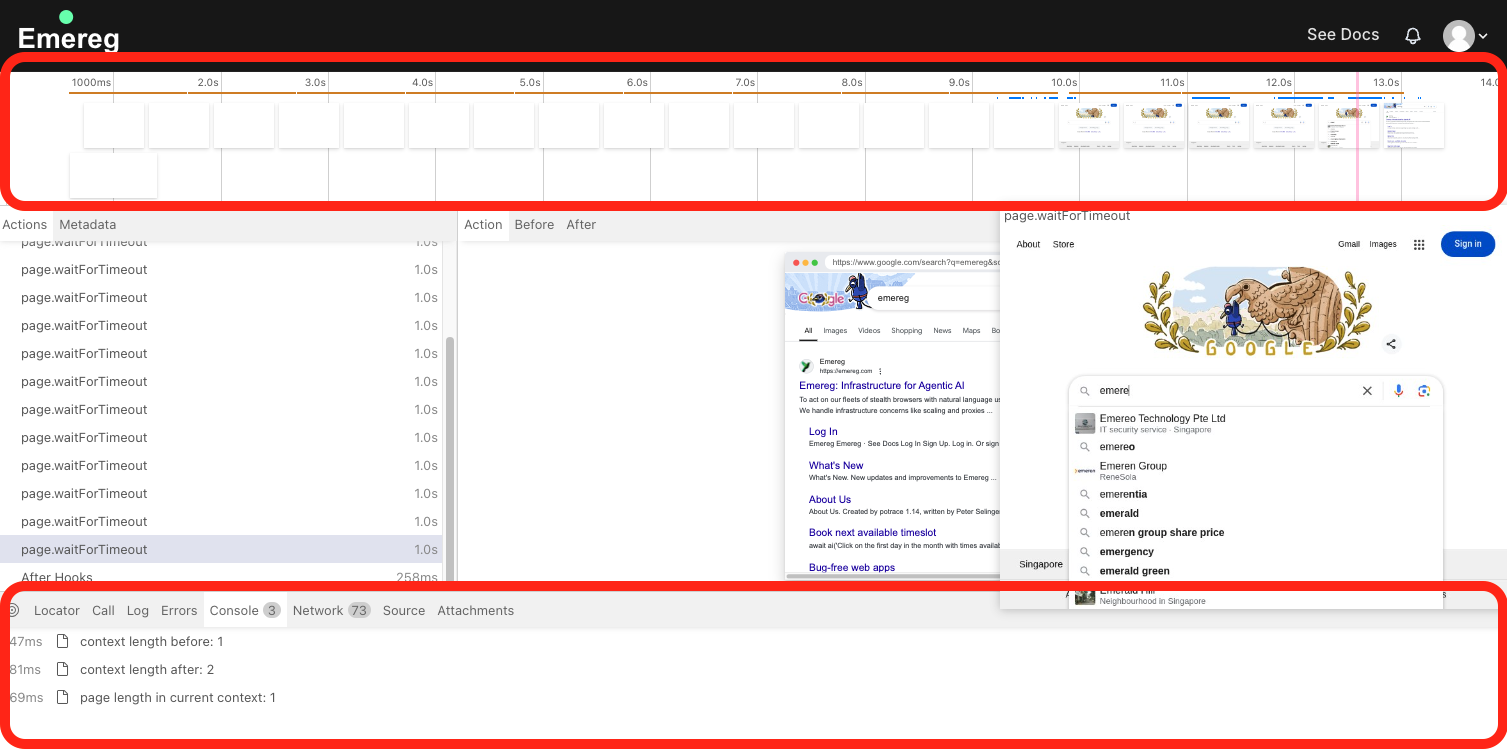Click the actions list vertical scrollbar
This screenshot has height=750, width=1507.
[450, 460]
